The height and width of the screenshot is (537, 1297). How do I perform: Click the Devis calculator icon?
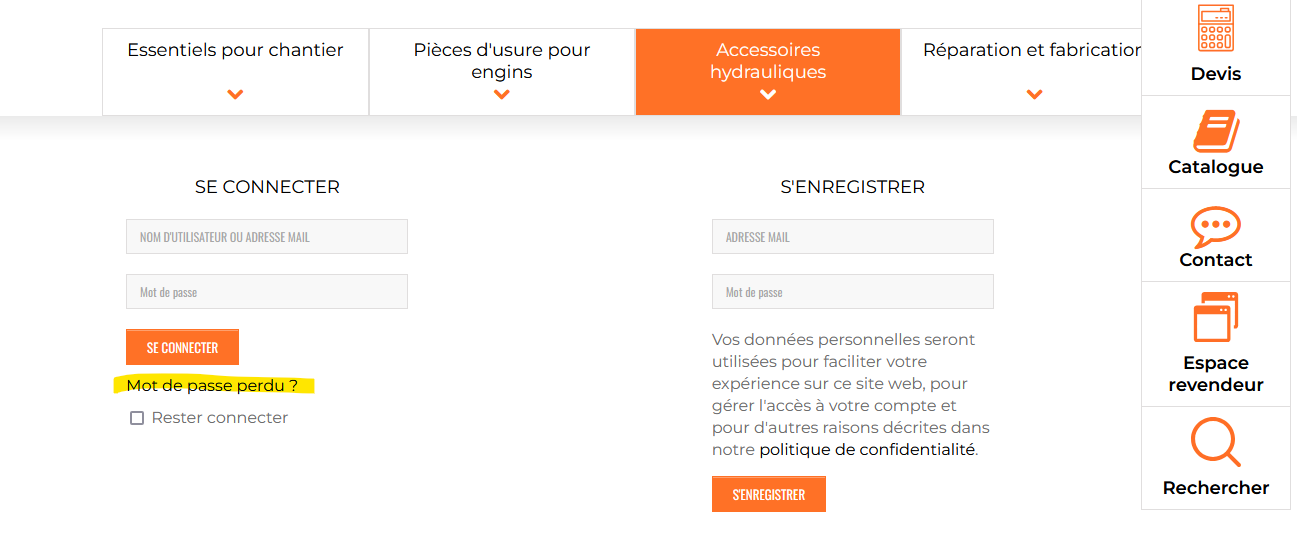pyautogui.click(x=1215, y=30)
